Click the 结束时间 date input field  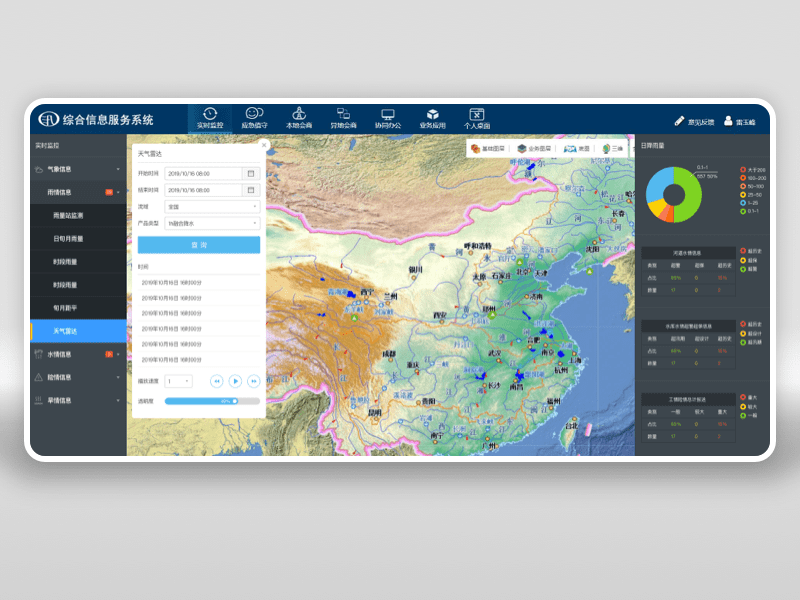tap(203, 190)
